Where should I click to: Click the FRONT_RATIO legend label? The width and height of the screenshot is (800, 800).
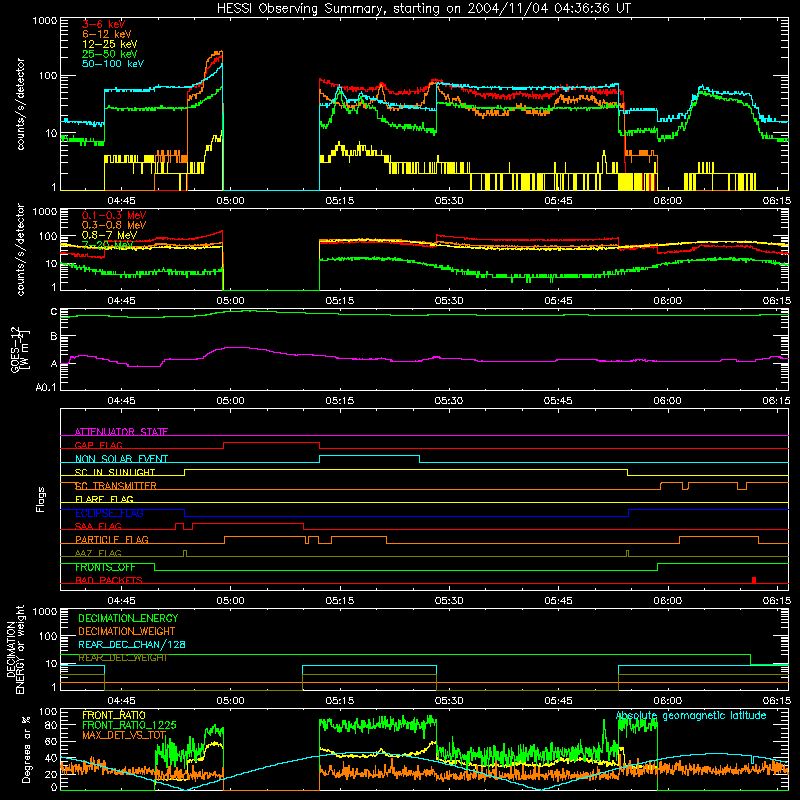click(x=114, y=715)
